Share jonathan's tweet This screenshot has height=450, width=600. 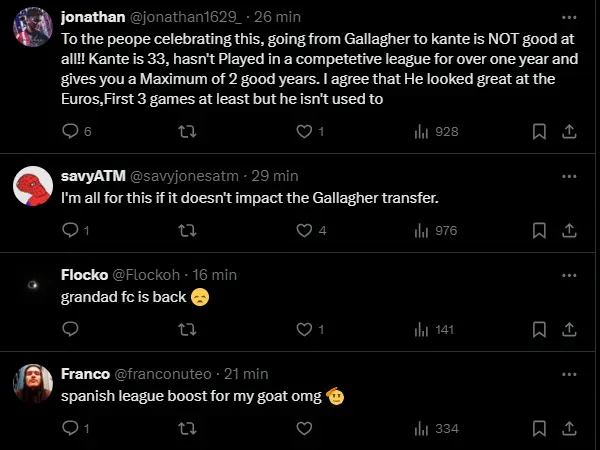(x=568, y=132)
